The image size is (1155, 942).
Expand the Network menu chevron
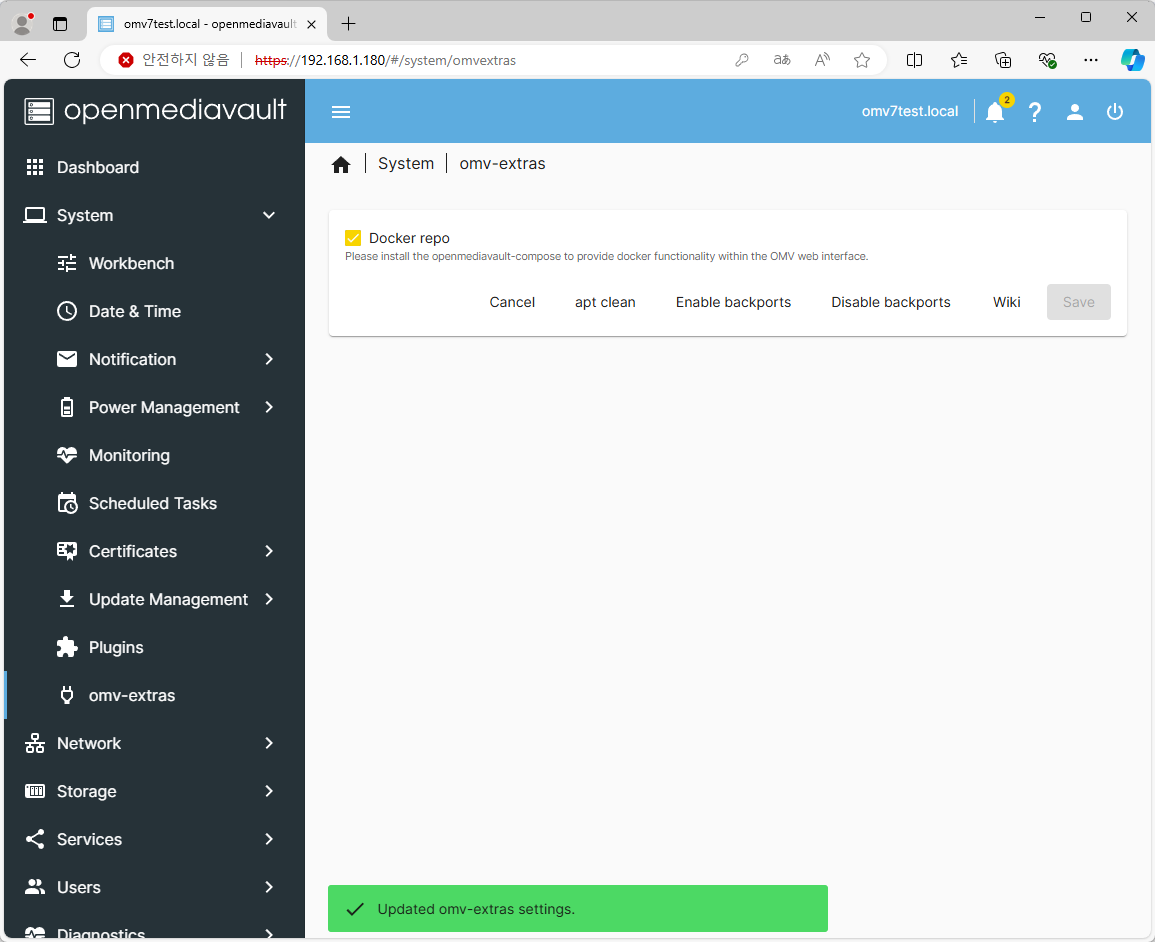[269, 743]
